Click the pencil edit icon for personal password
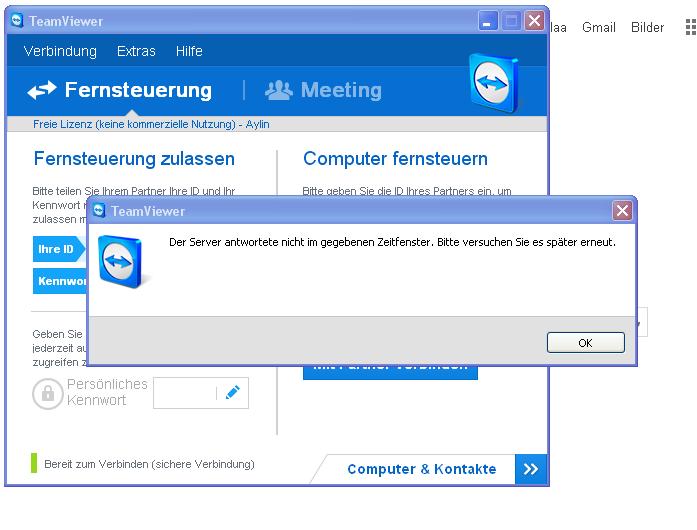The width and height of the screenshot is (697, 530). tap(233, 393)
